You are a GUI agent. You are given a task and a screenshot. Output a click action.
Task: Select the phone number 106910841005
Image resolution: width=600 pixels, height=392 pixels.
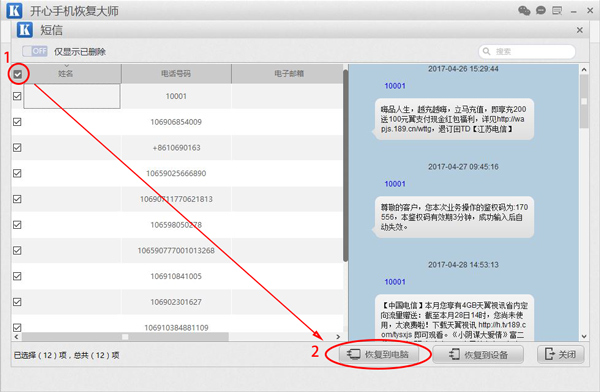[x=176, y=276]
